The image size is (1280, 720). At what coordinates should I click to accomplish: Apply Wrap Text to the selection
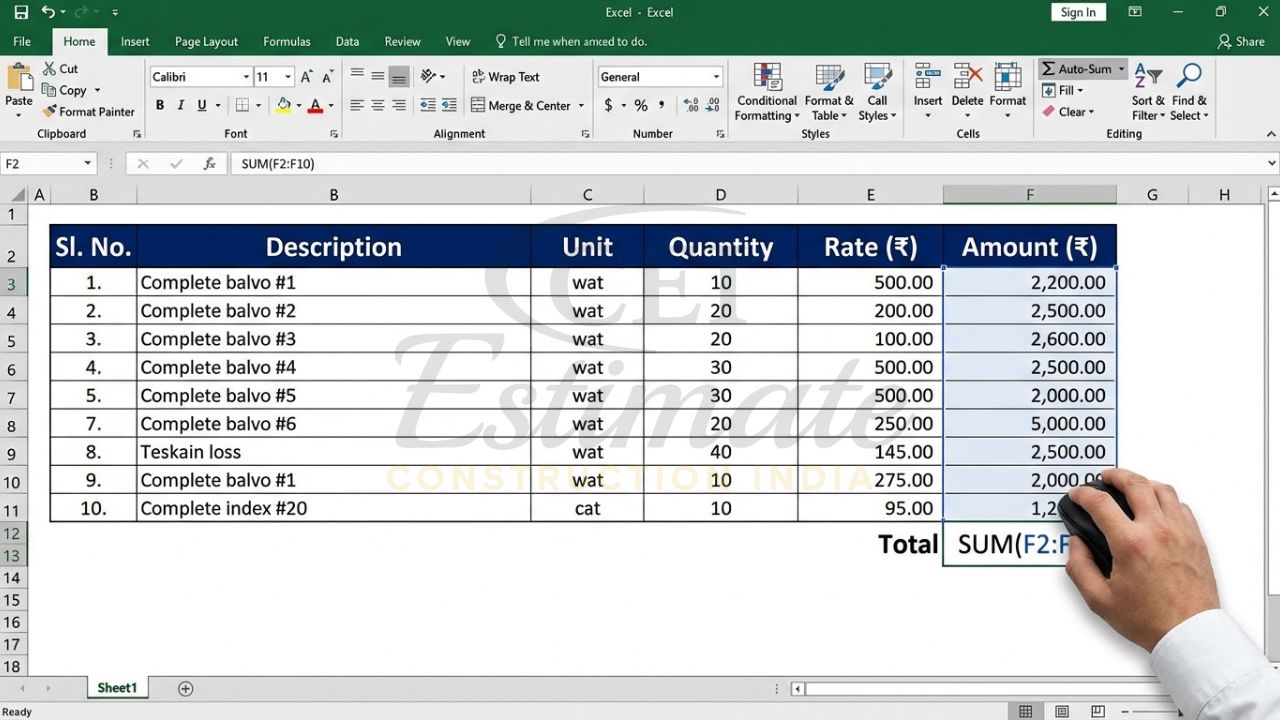click(507, 76)
